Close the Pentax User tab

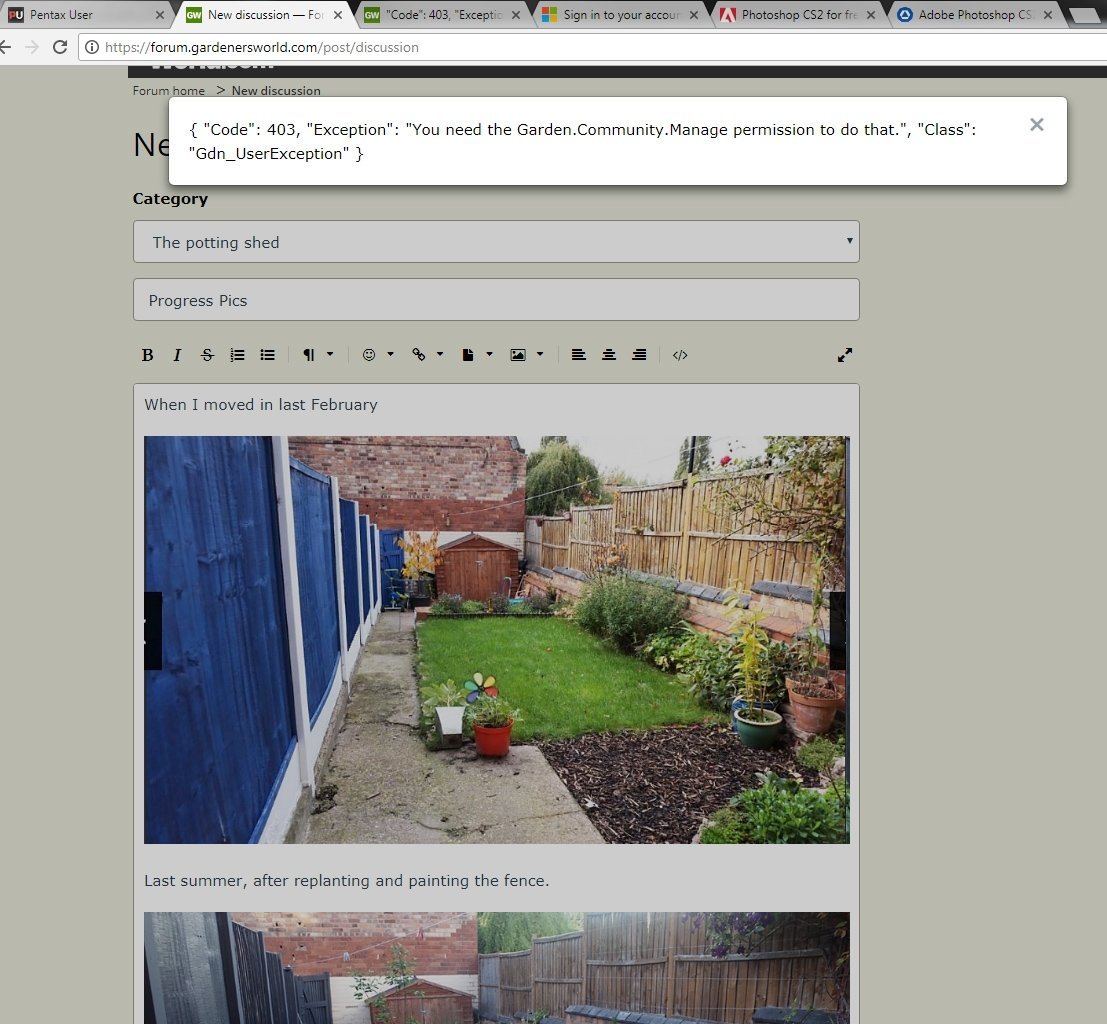click(160, 15)
